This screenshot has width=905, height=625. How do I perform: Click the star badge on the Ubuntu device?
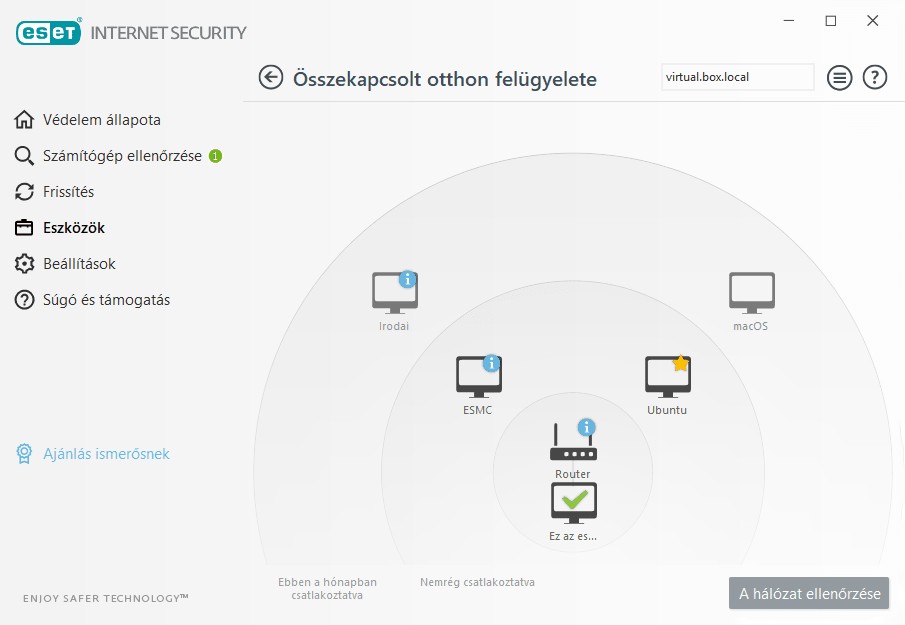coord(680,363)
